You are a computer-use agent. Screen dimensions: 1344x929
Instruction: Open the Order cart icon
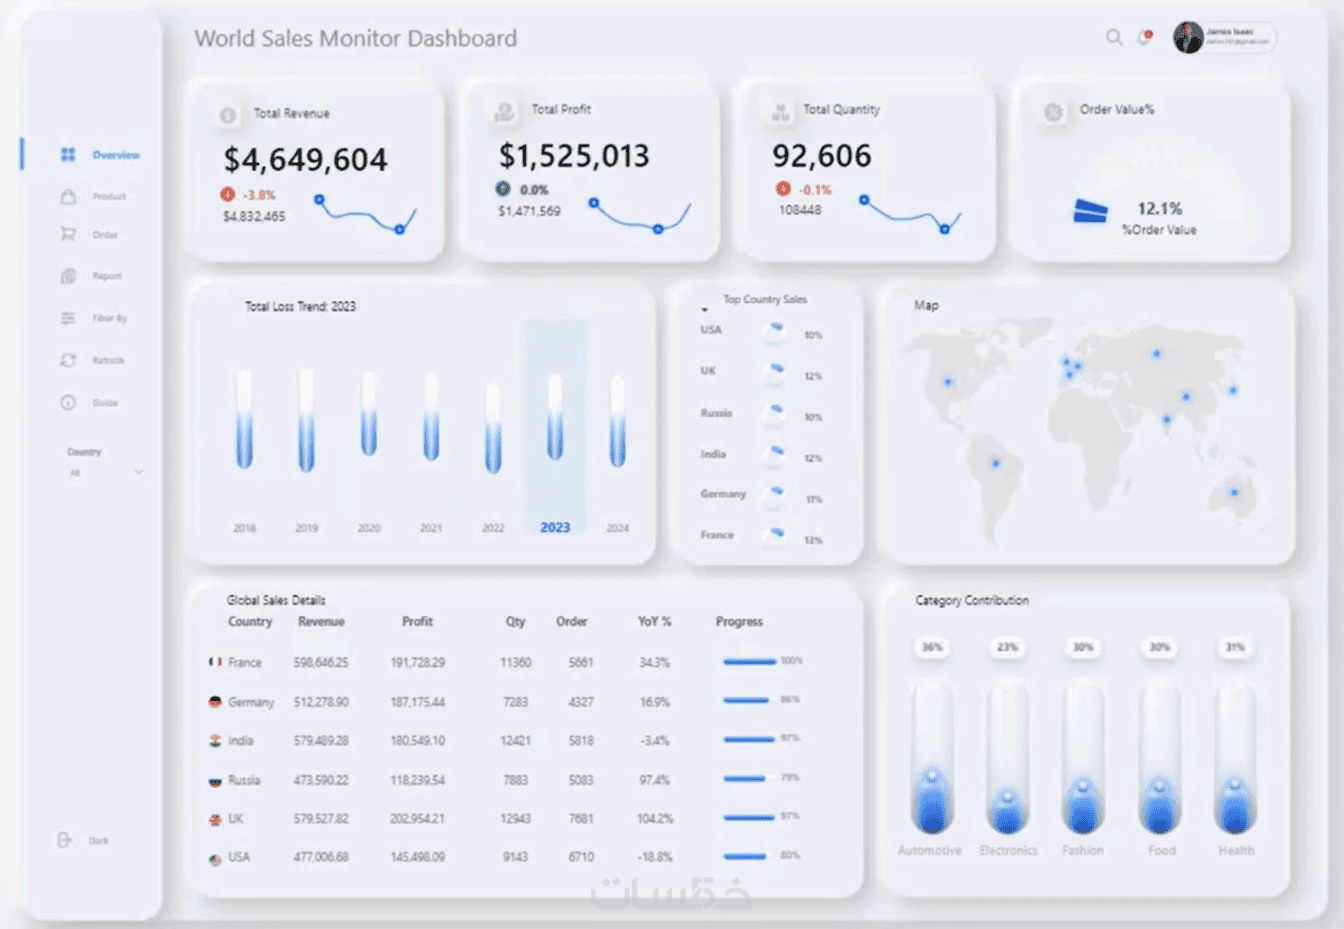pos(68,234)
